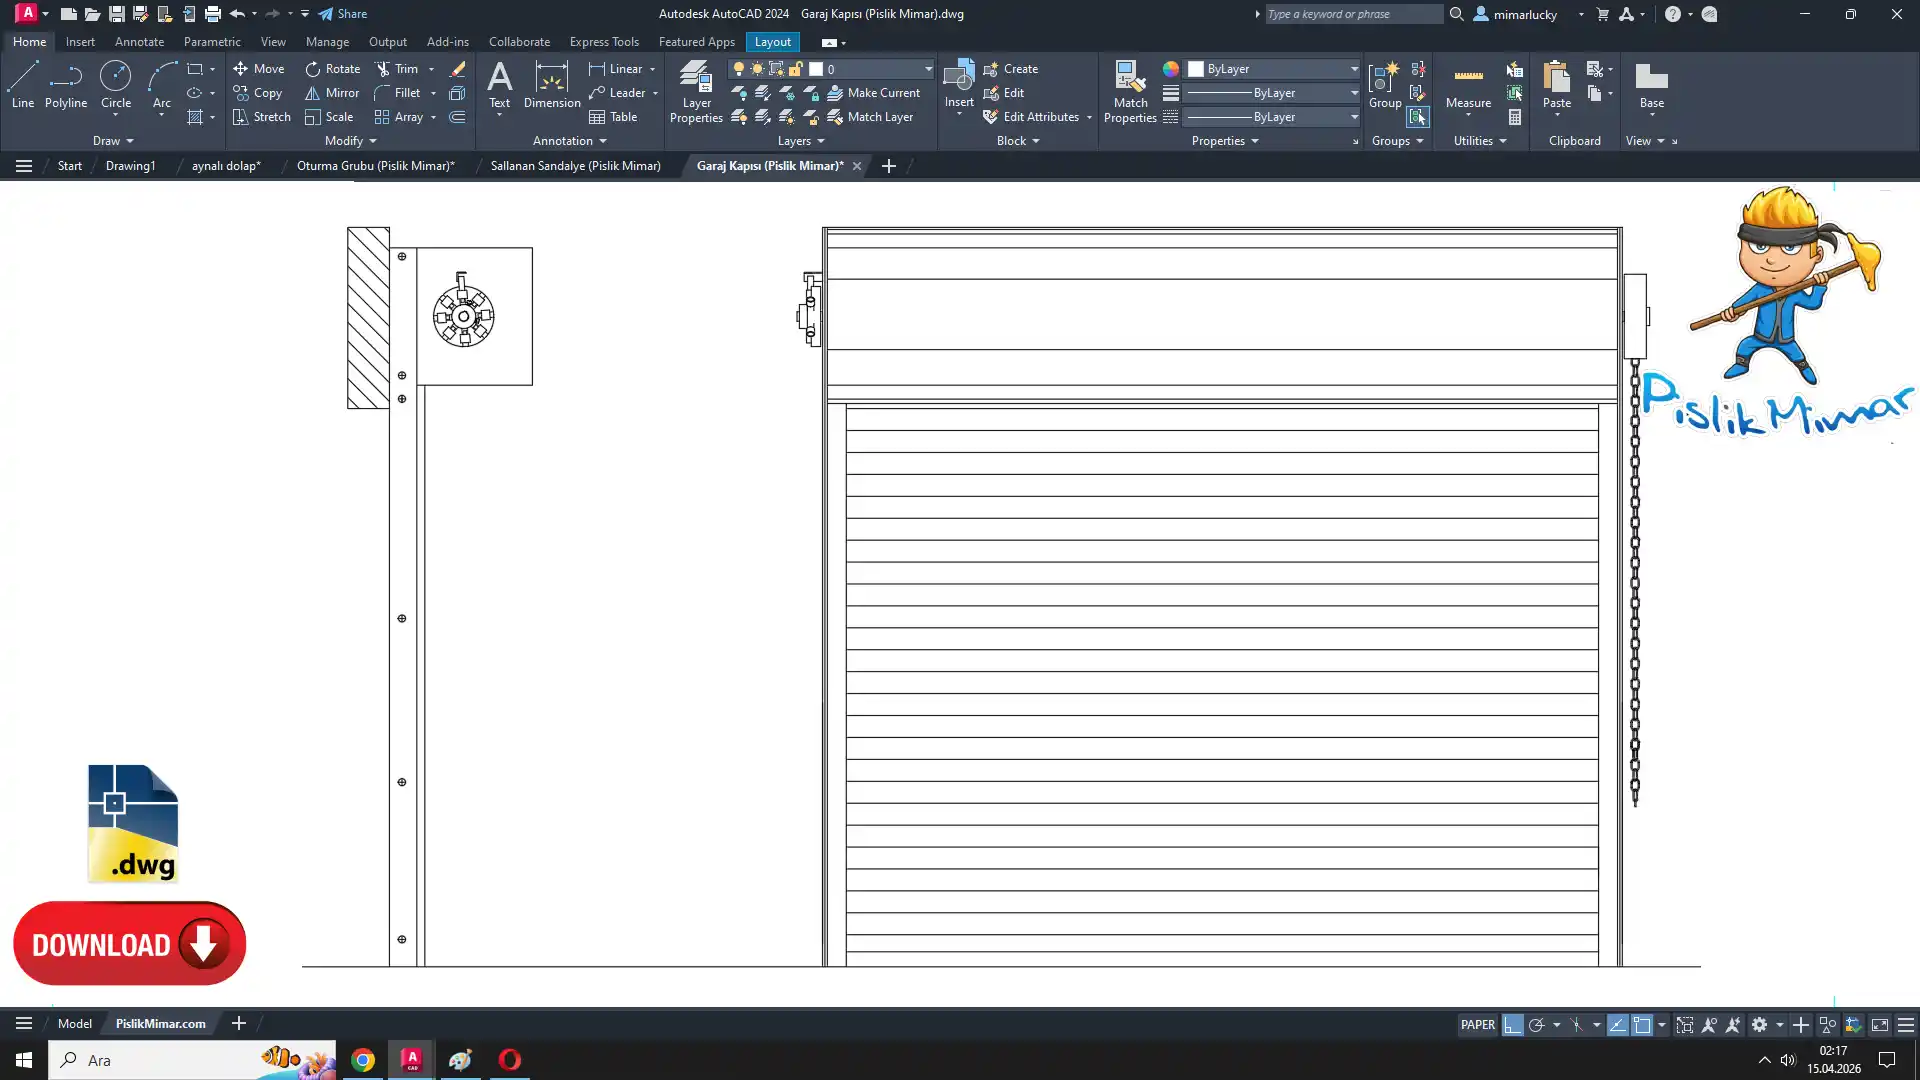The image size is (1920, 1080).
Task: Open the layer name dropdown list
Action: pyautogui.click(x=927, y=69)
